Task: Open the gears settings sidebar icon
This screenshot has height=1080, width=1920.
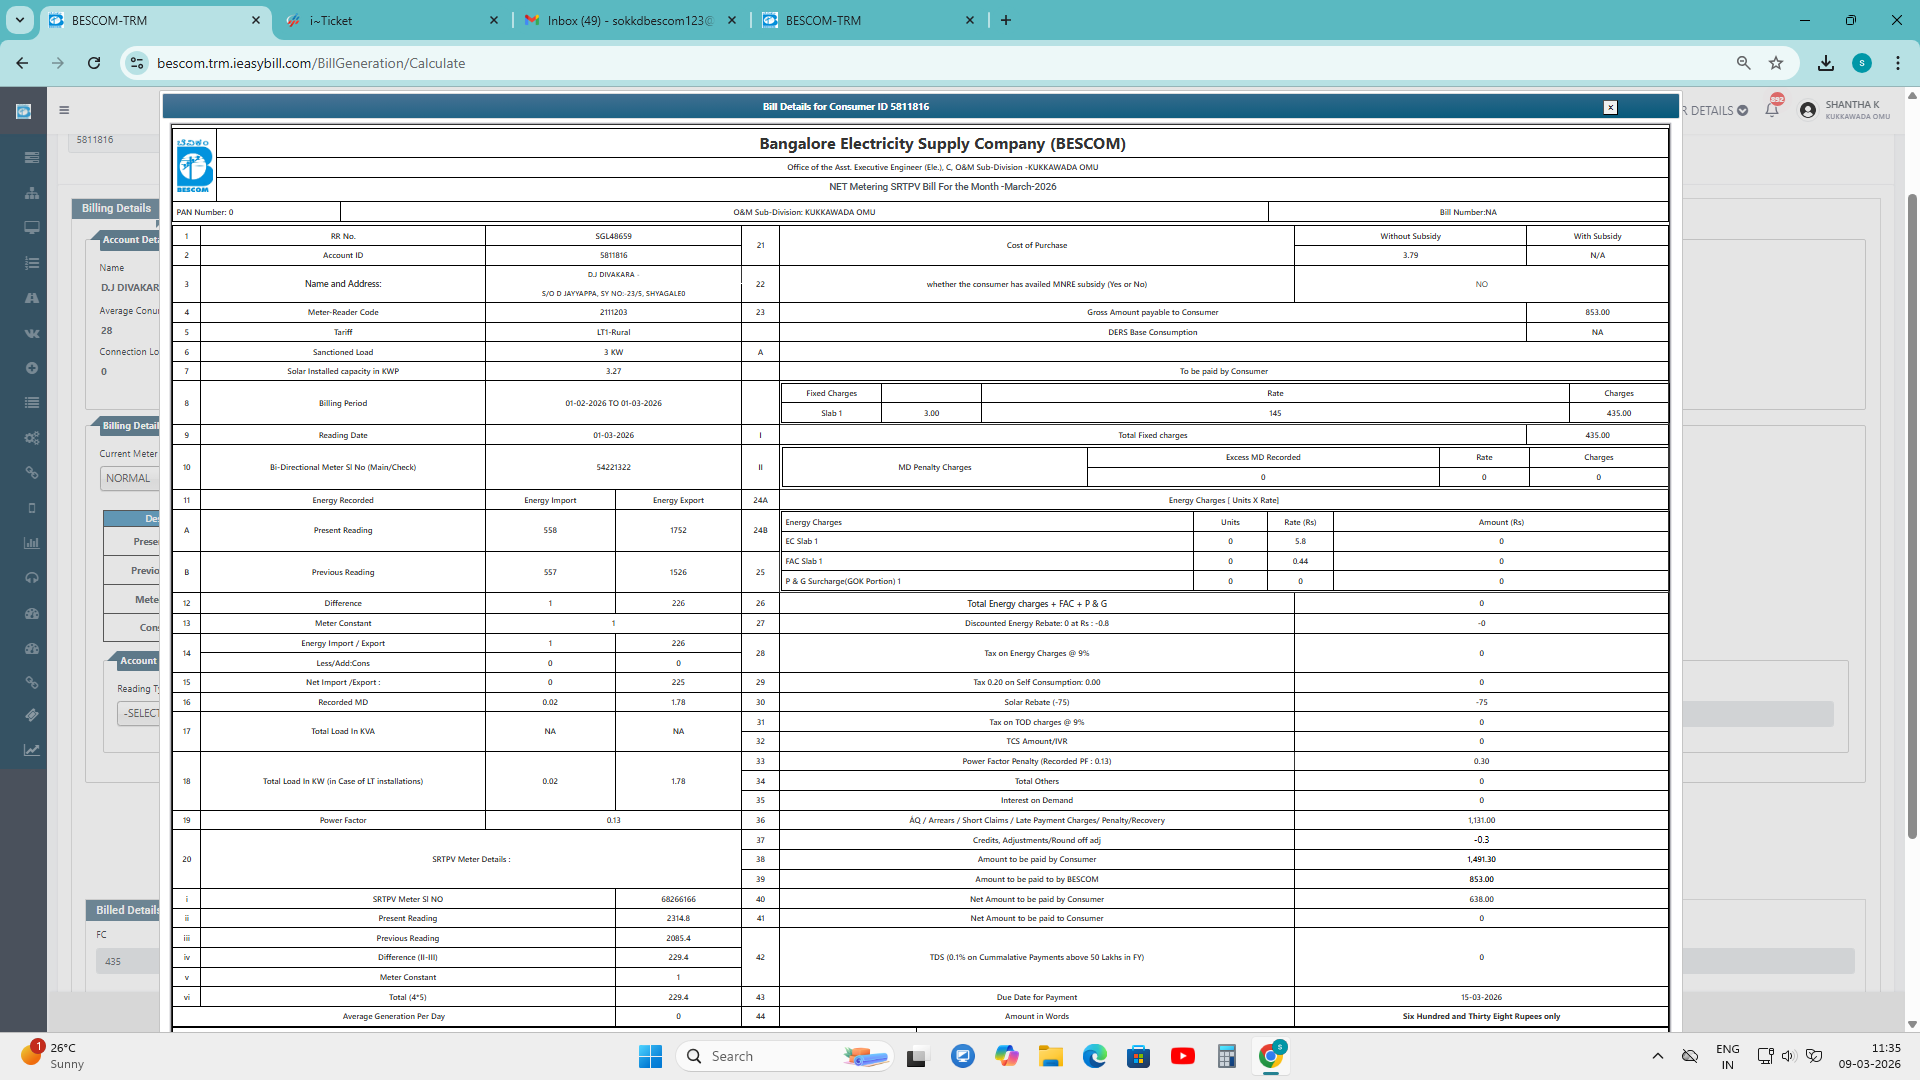Action: point(32,438)
